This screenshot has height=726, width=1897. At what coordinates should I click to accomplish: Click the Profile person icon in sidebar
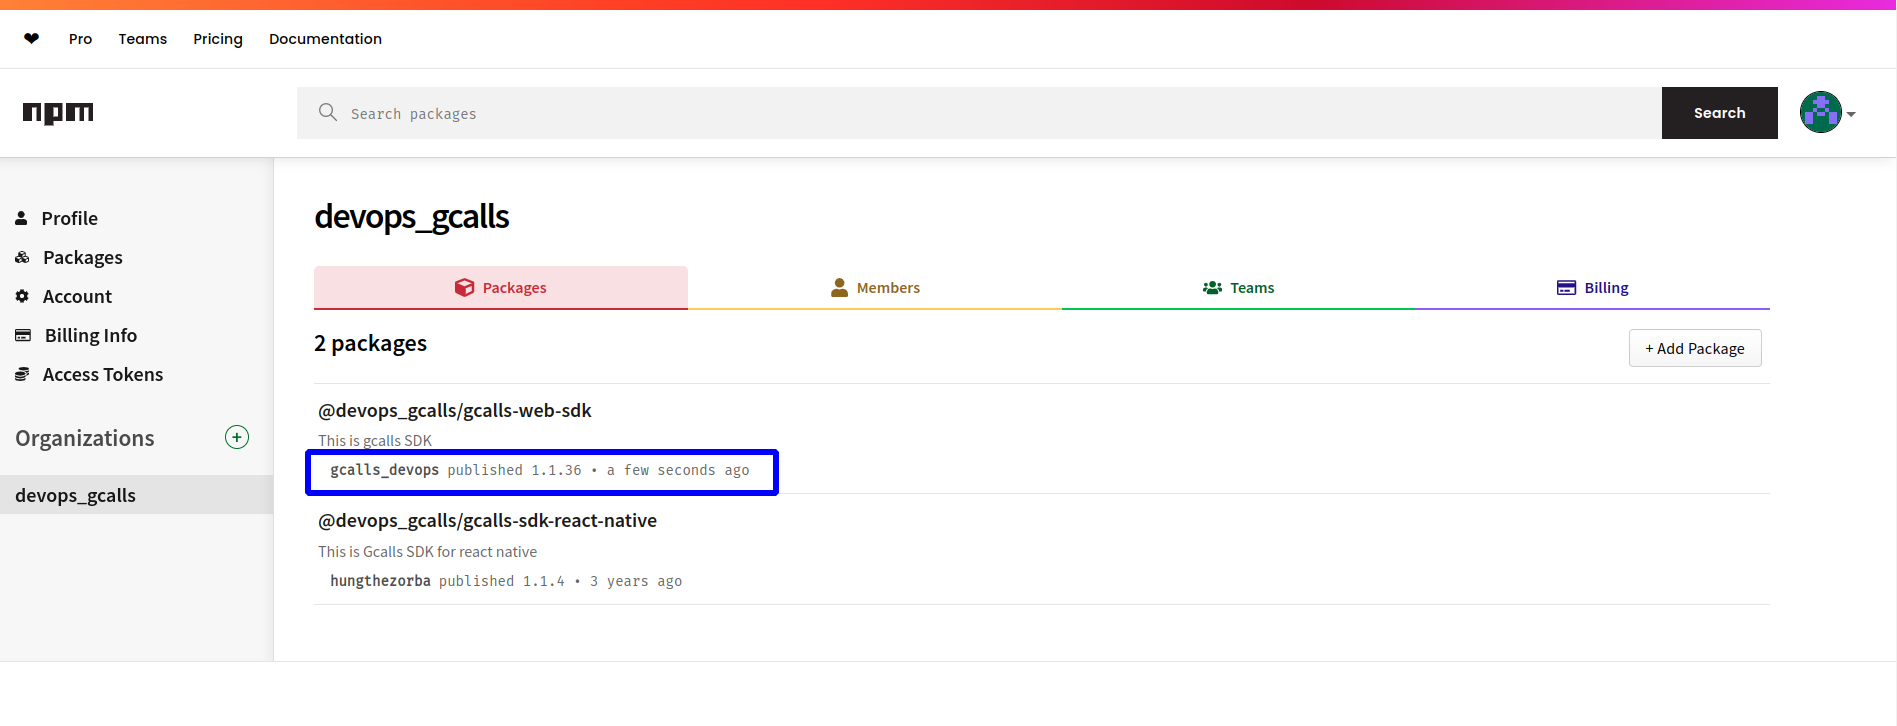coord(21,218)
